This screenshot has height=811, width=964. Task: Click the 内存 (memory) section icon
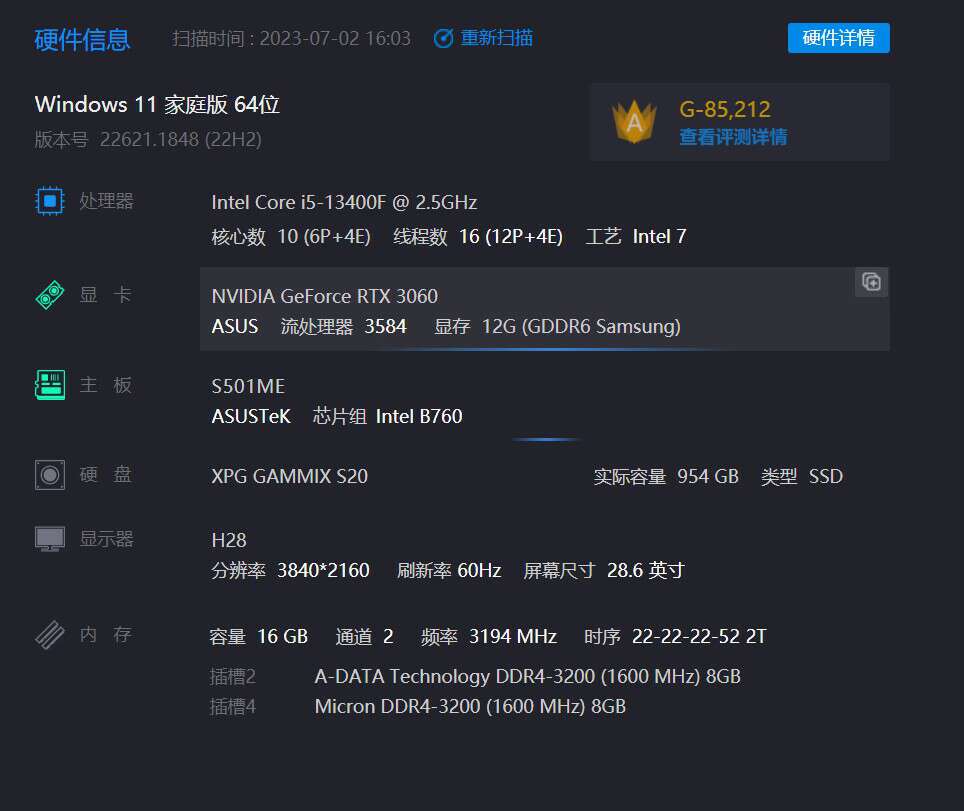(48, 633)
